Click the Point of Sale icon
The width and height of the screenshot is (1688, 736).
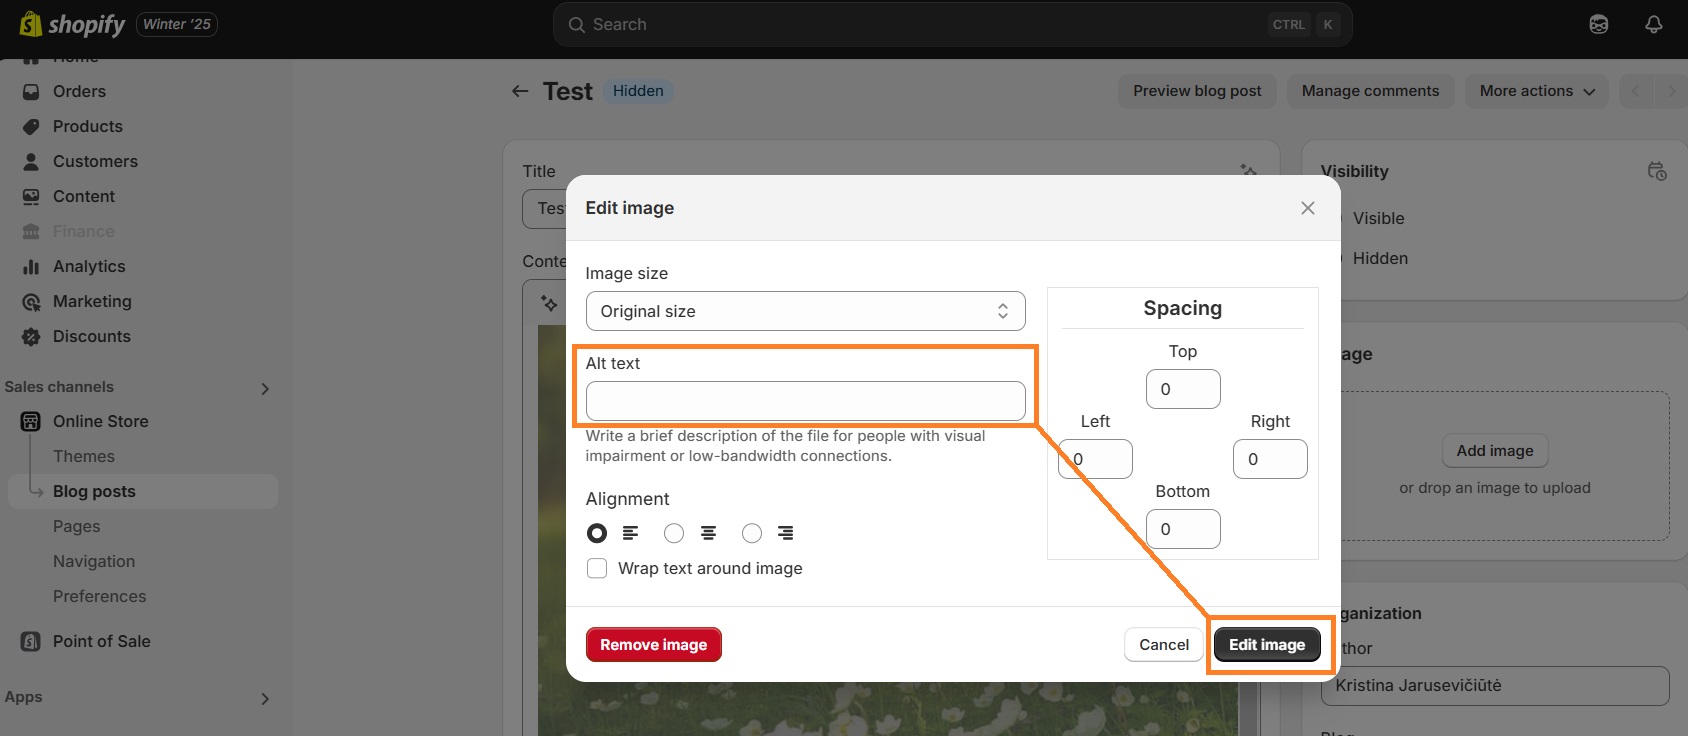pos(31,641)
